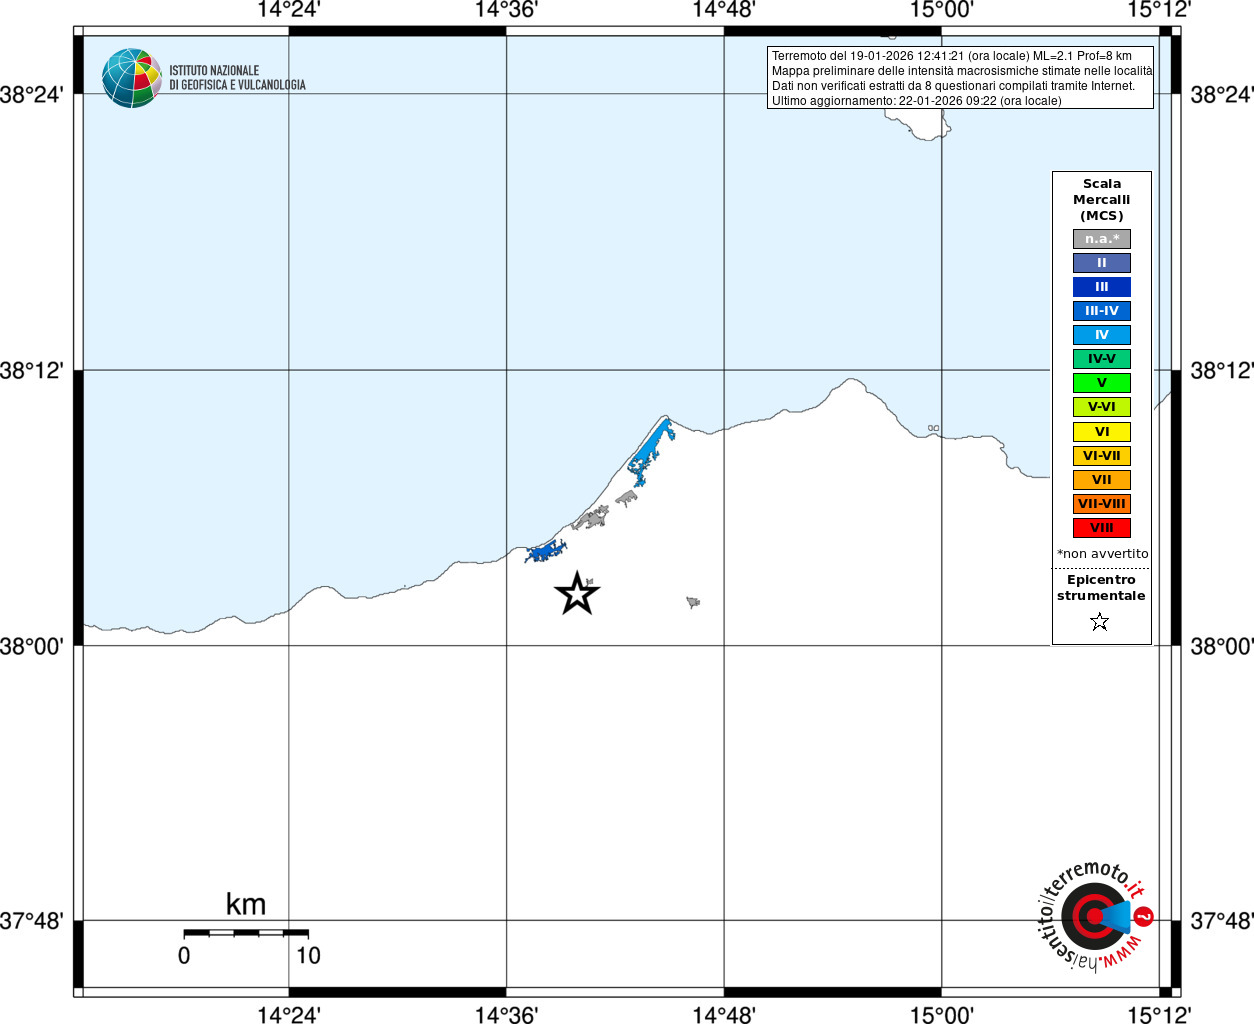Click the 'Epicentro strumentale' legend label
The width and height of the screenshot is (1254, 1024).
click(x=1102, y=588)
